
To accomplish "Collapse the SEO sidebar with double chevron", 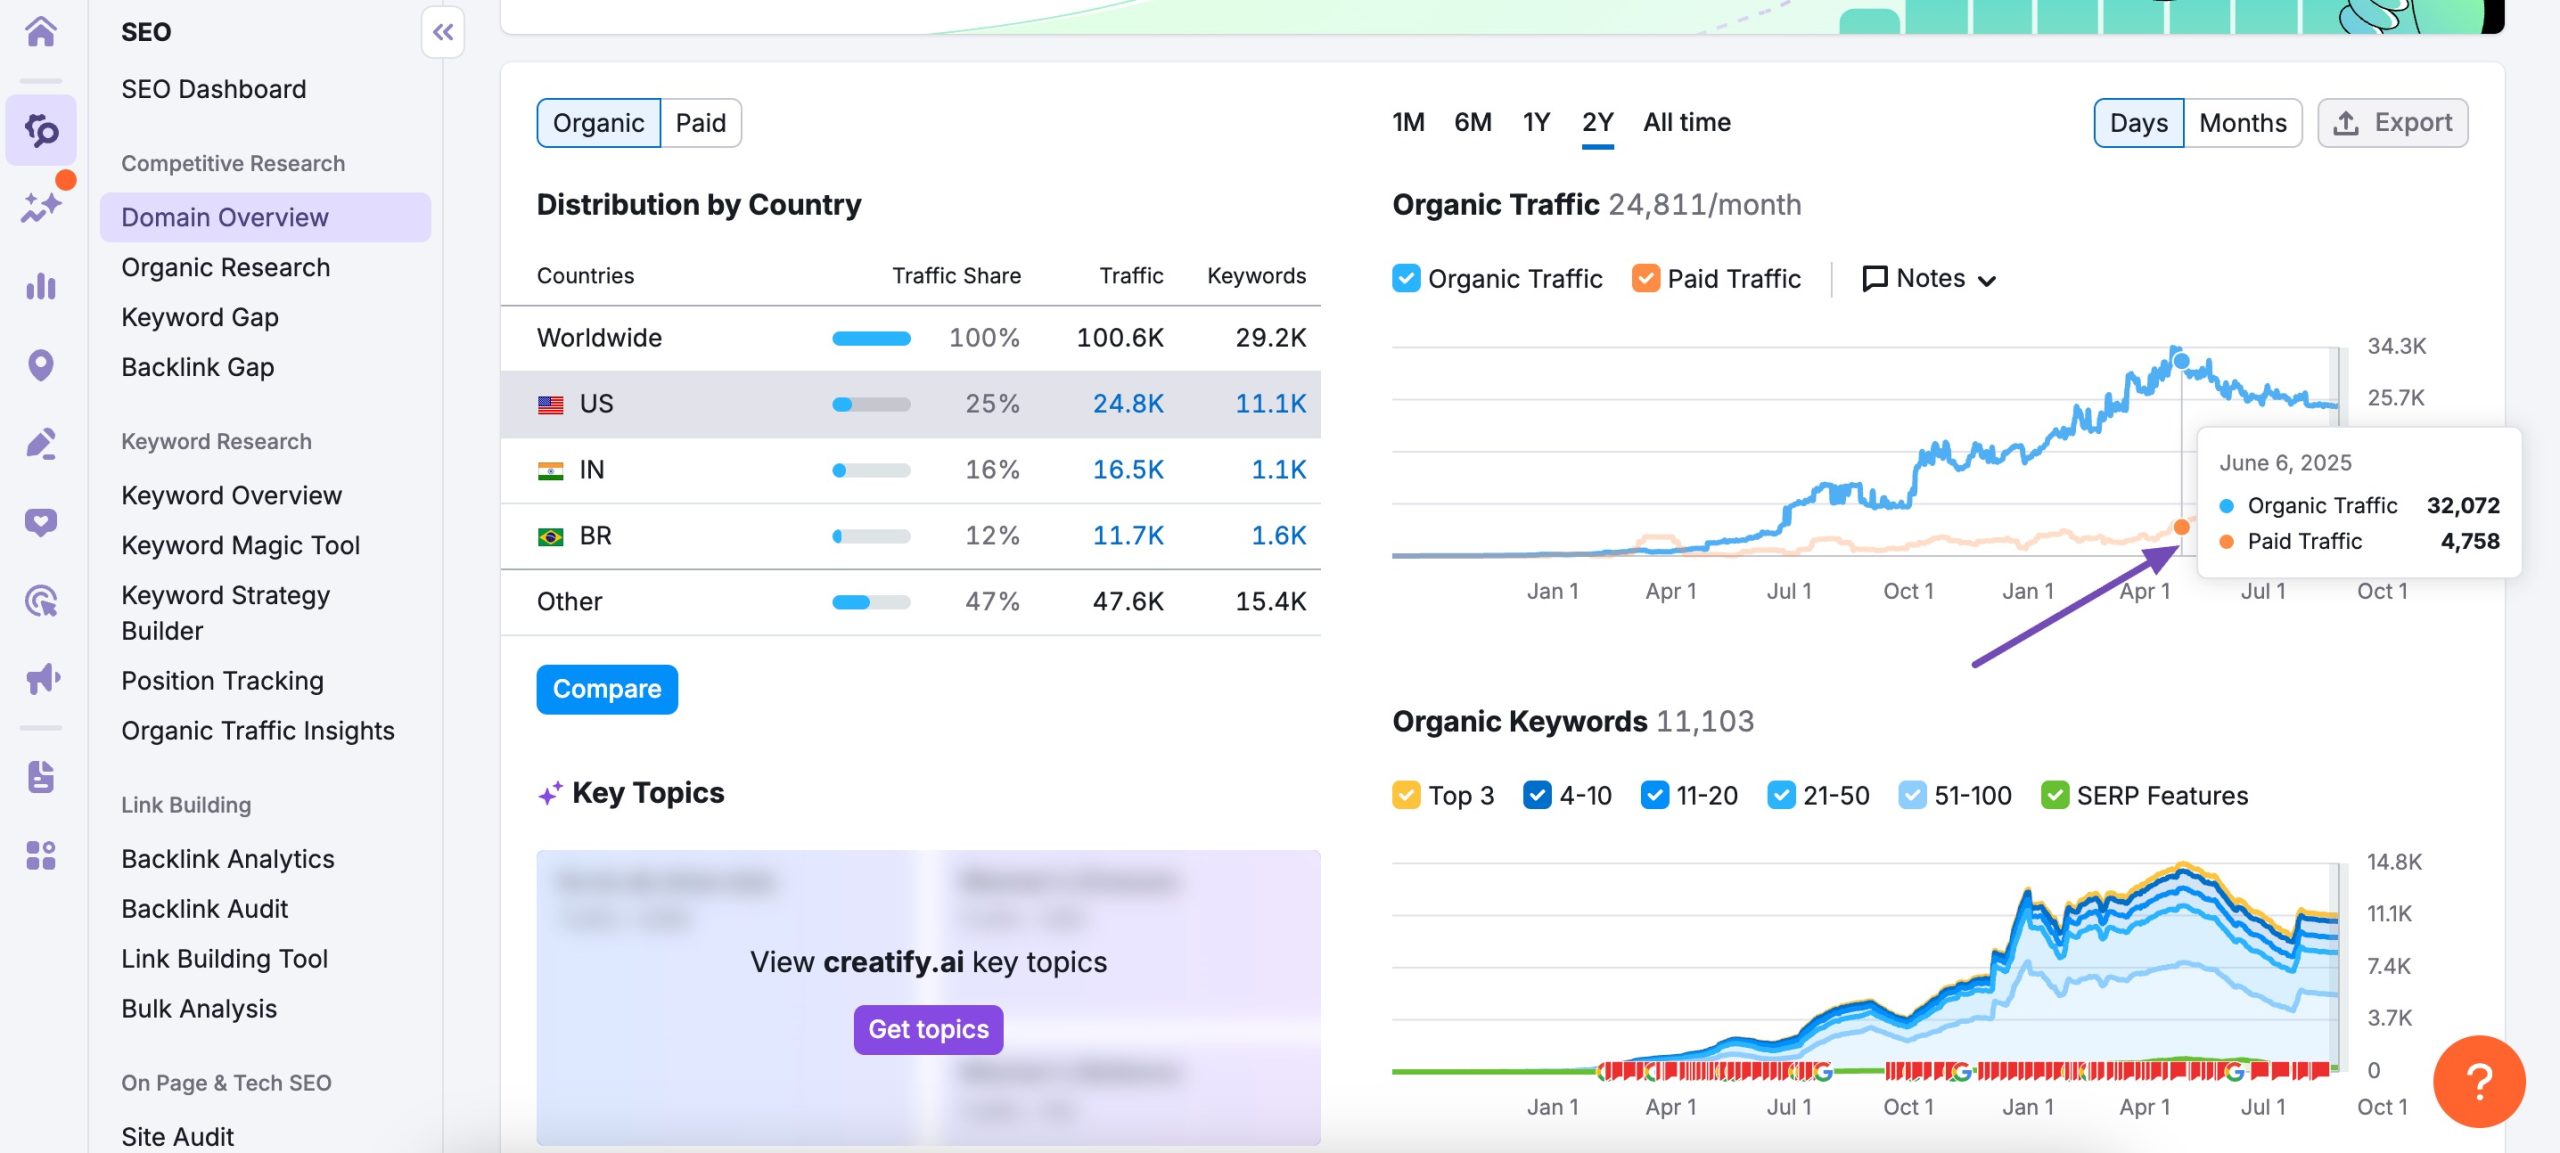I will [x=443, y=32].
